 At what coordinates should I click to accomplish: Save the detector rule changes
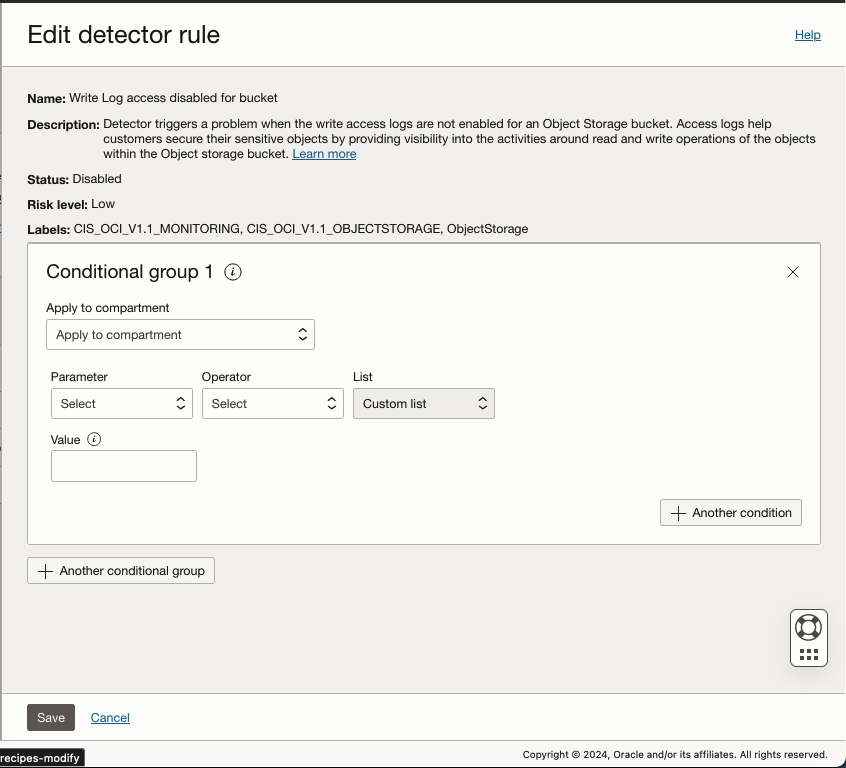50,717
